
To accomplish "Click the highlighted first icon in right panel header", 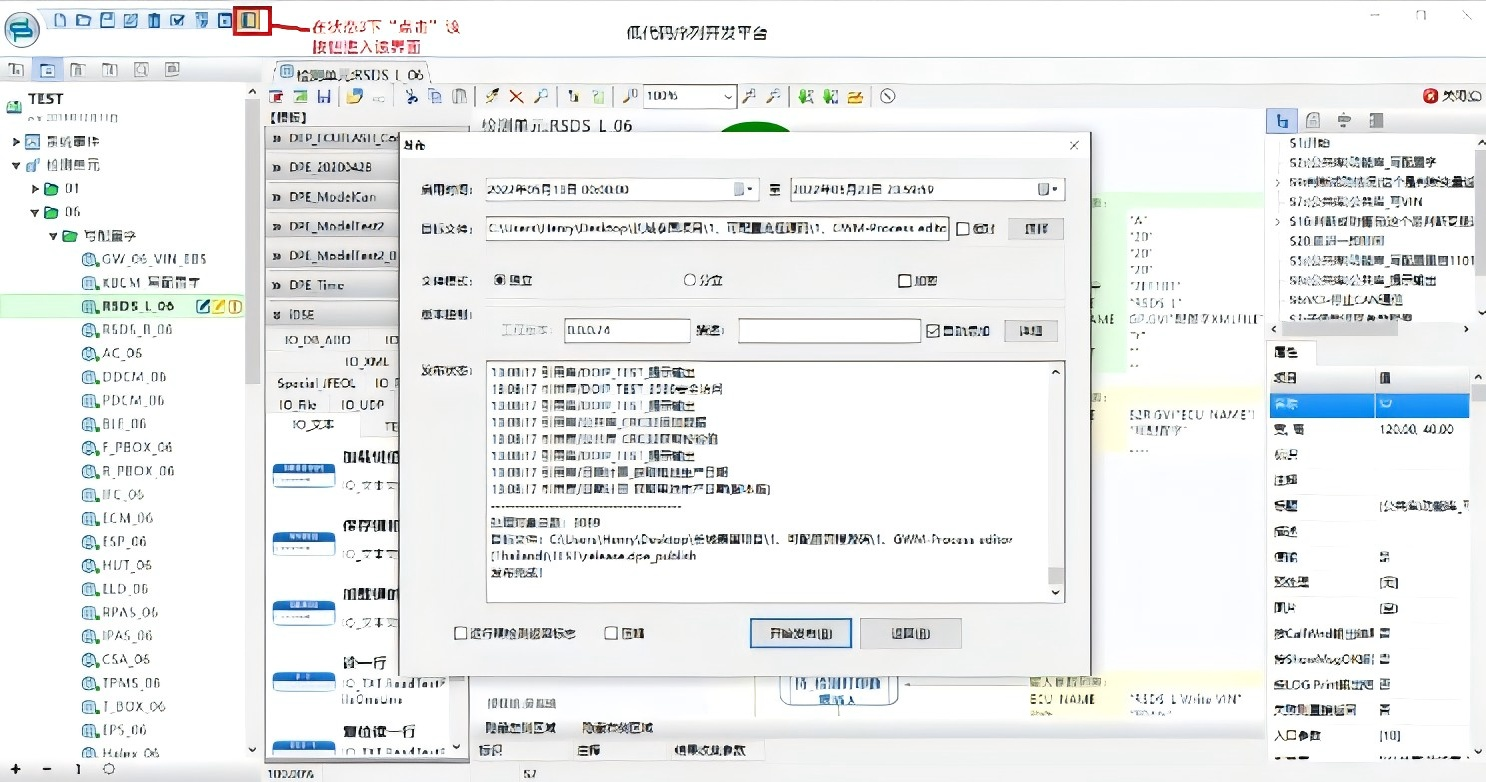I will pos(1282,121).
